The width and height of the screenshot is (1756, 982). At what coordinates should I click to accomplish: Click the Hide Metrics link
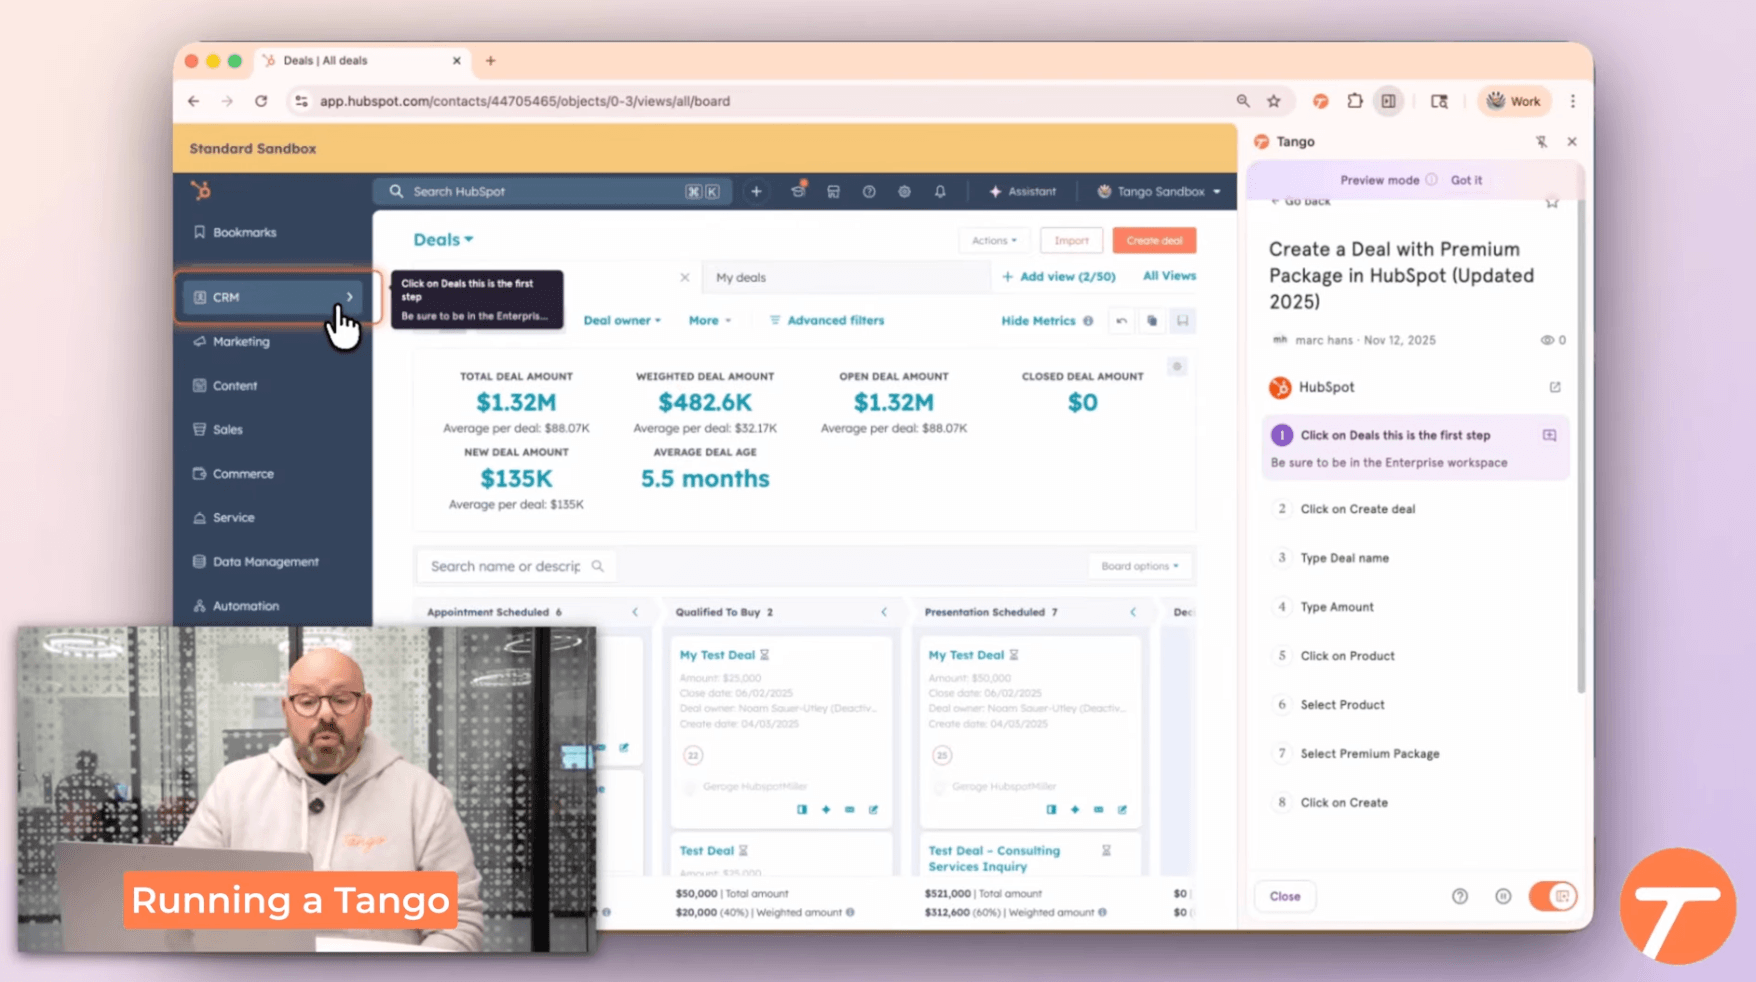(x=1038, y=321)
